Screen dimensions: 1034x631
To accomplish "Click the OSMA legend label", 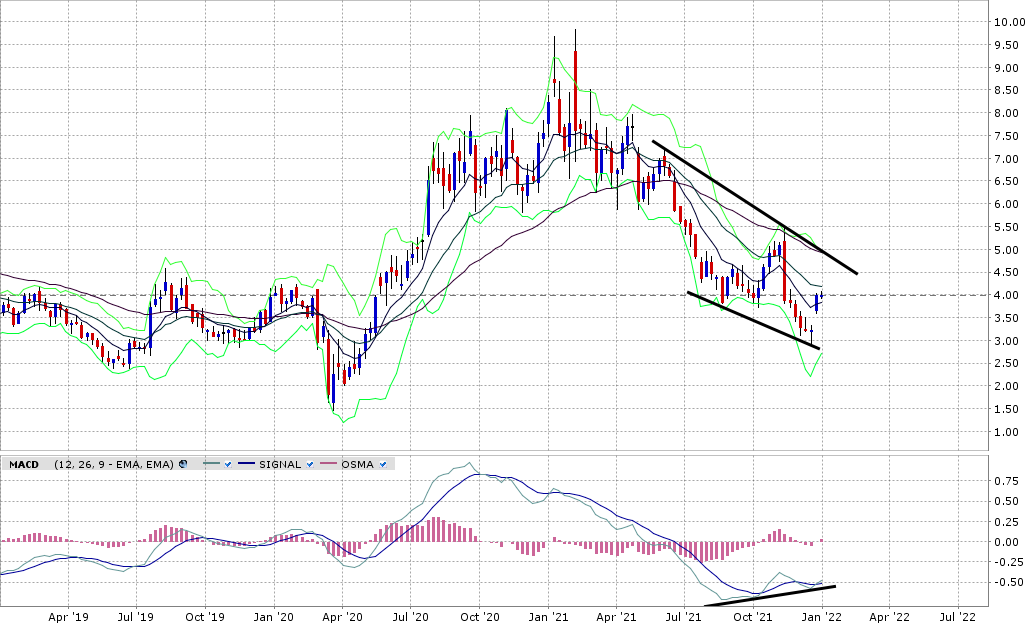I will (x=359, y=464).
